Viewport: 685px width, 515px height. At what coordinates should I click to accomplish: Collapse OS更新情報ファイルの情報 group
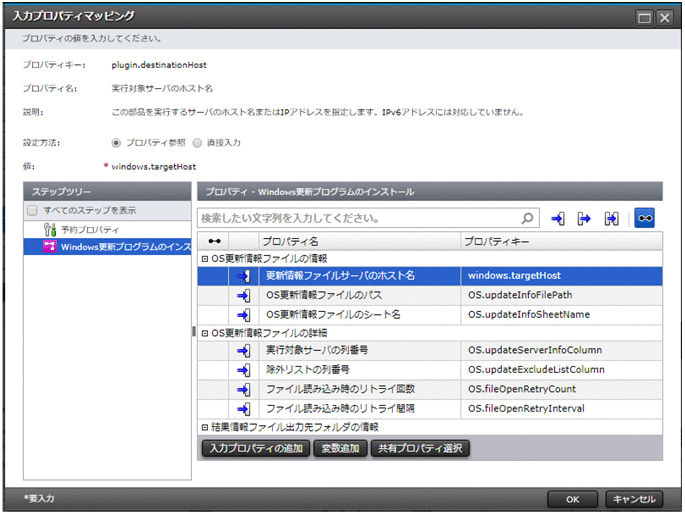(204, 259)
